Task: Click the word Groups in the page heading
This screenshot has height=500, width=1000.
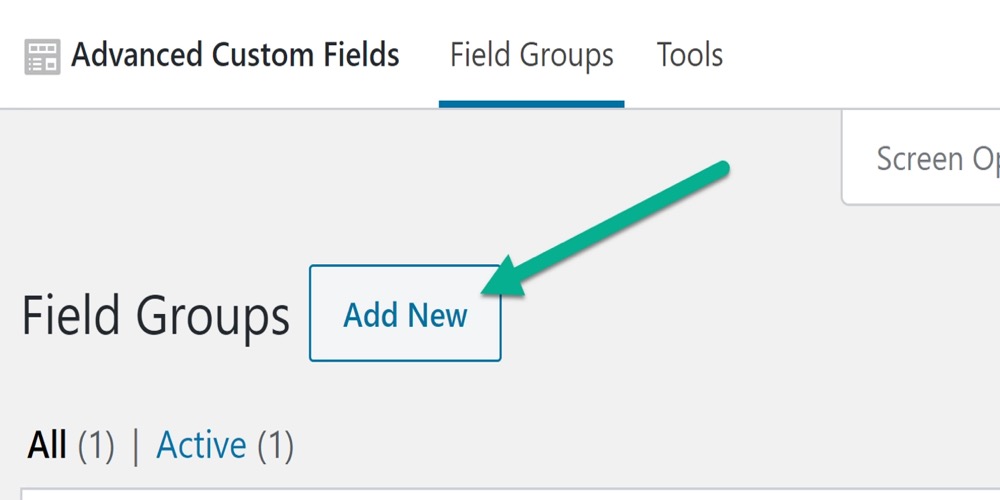Action: pos(213,318)
